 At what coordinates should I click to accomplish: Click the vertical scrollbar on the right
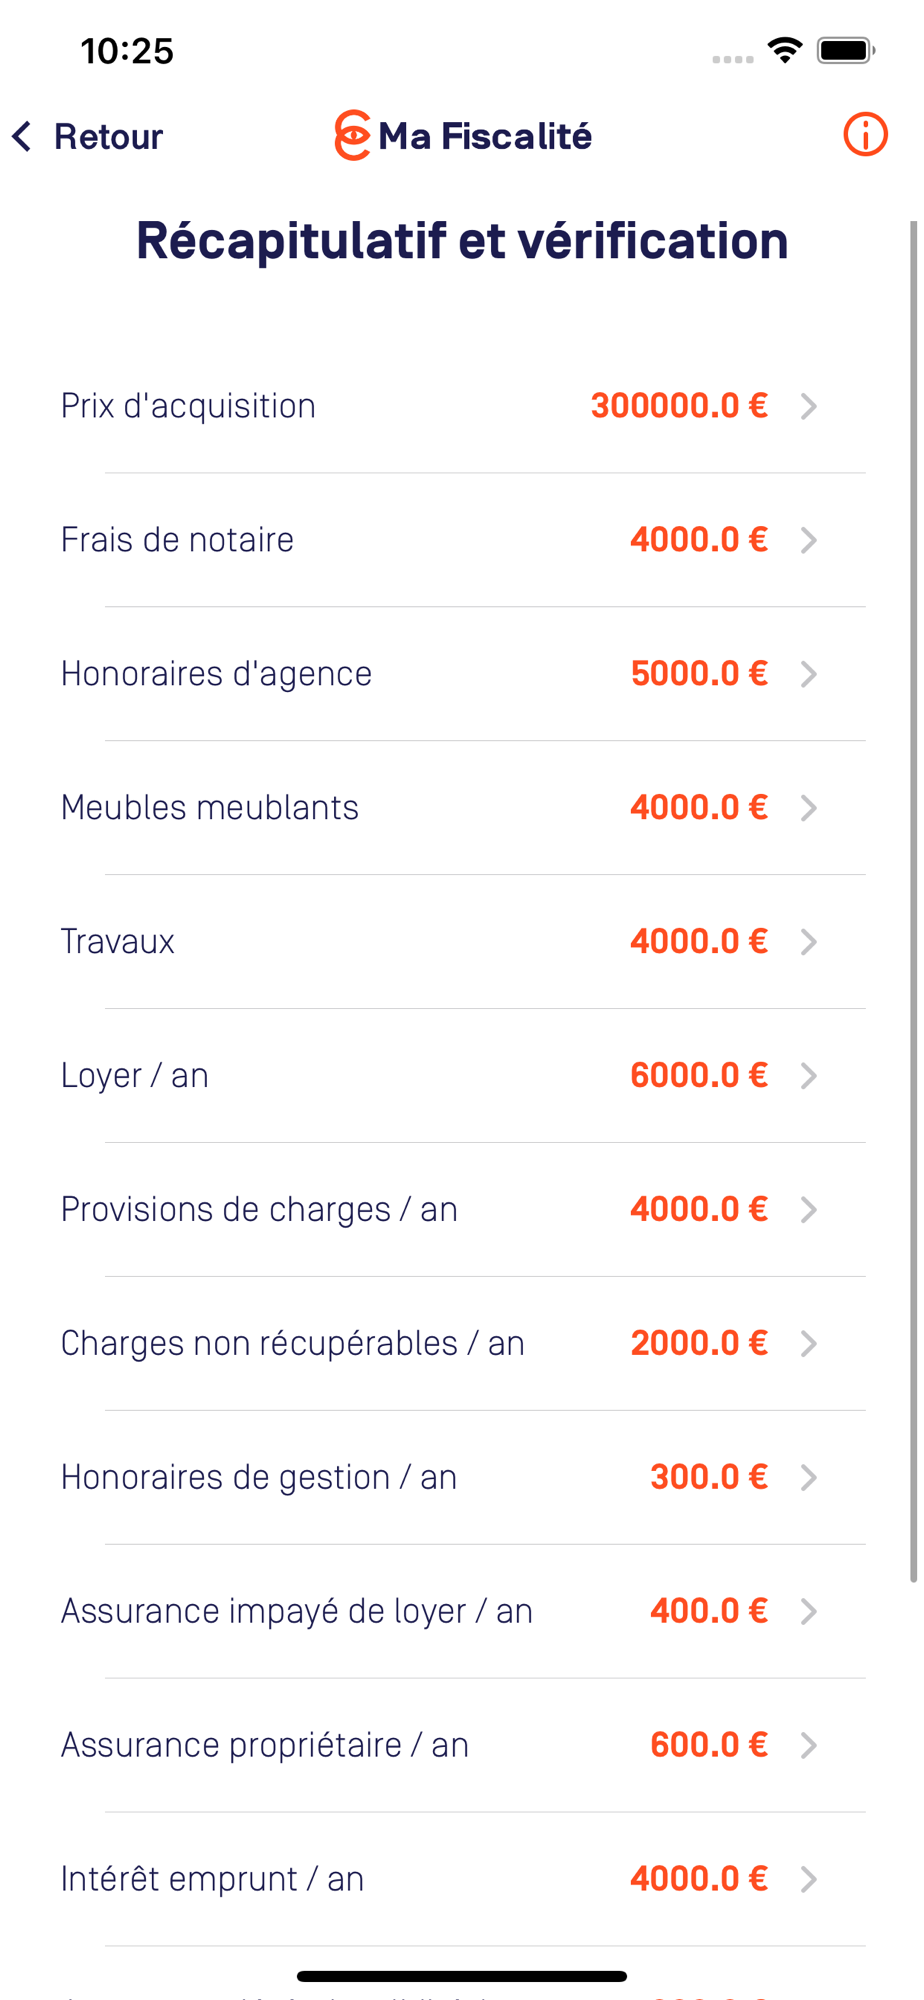click(913, 900)
